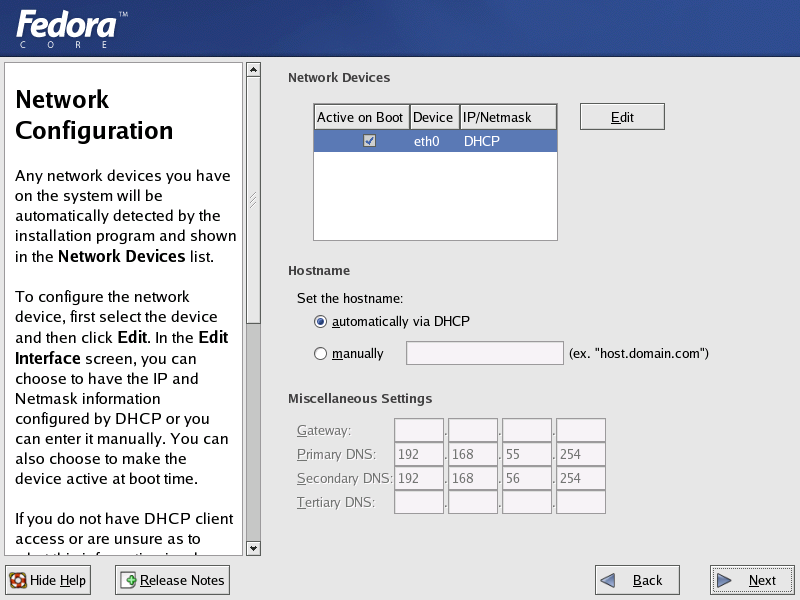
Task: Click the Secondary DNS second field 168
Action: coord(472,478)
